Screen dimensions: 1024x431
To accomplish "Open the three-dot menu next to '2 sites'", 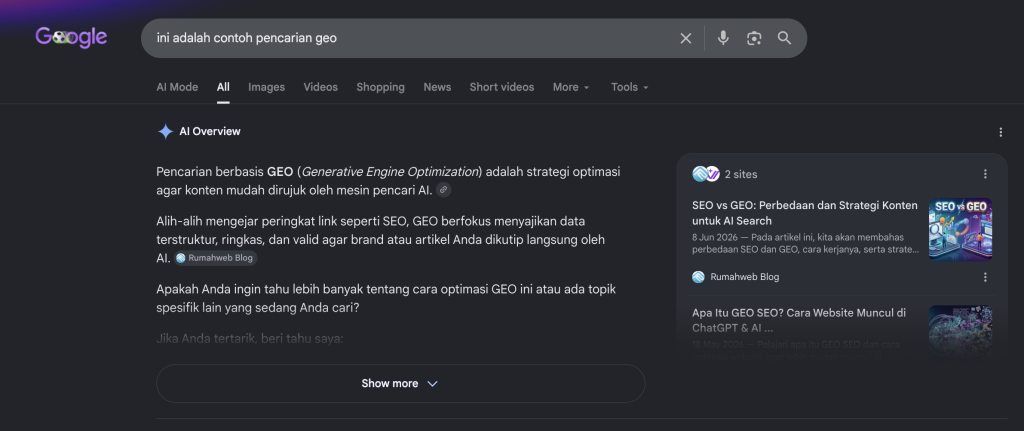I will (x=985, y=174).
